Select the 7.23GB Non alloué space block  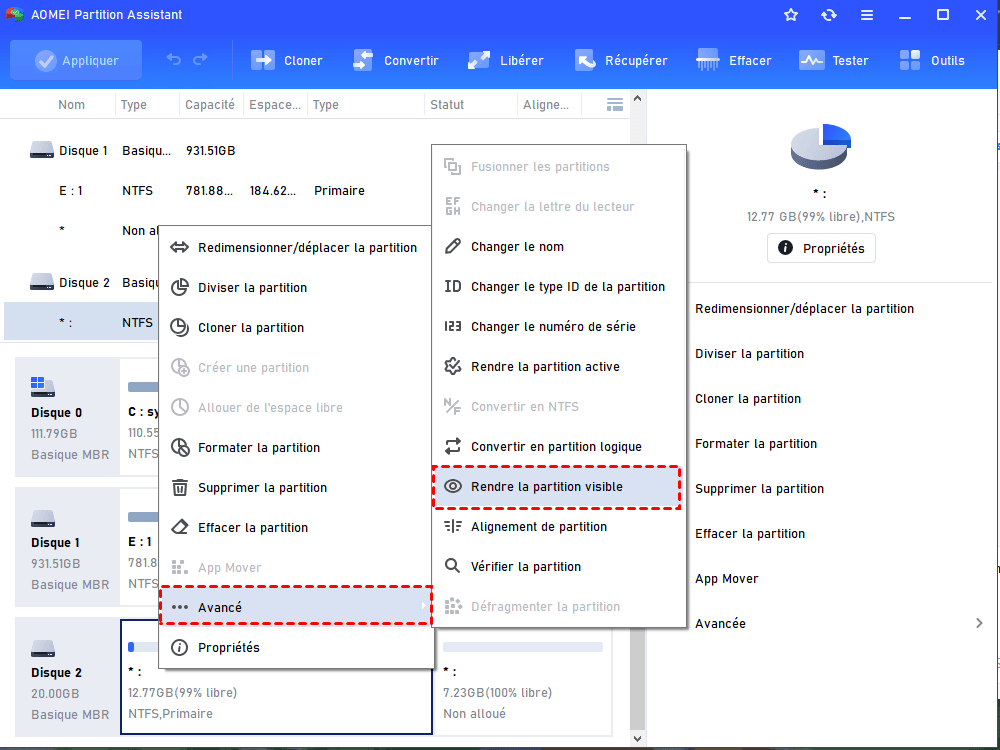(523, 681)
